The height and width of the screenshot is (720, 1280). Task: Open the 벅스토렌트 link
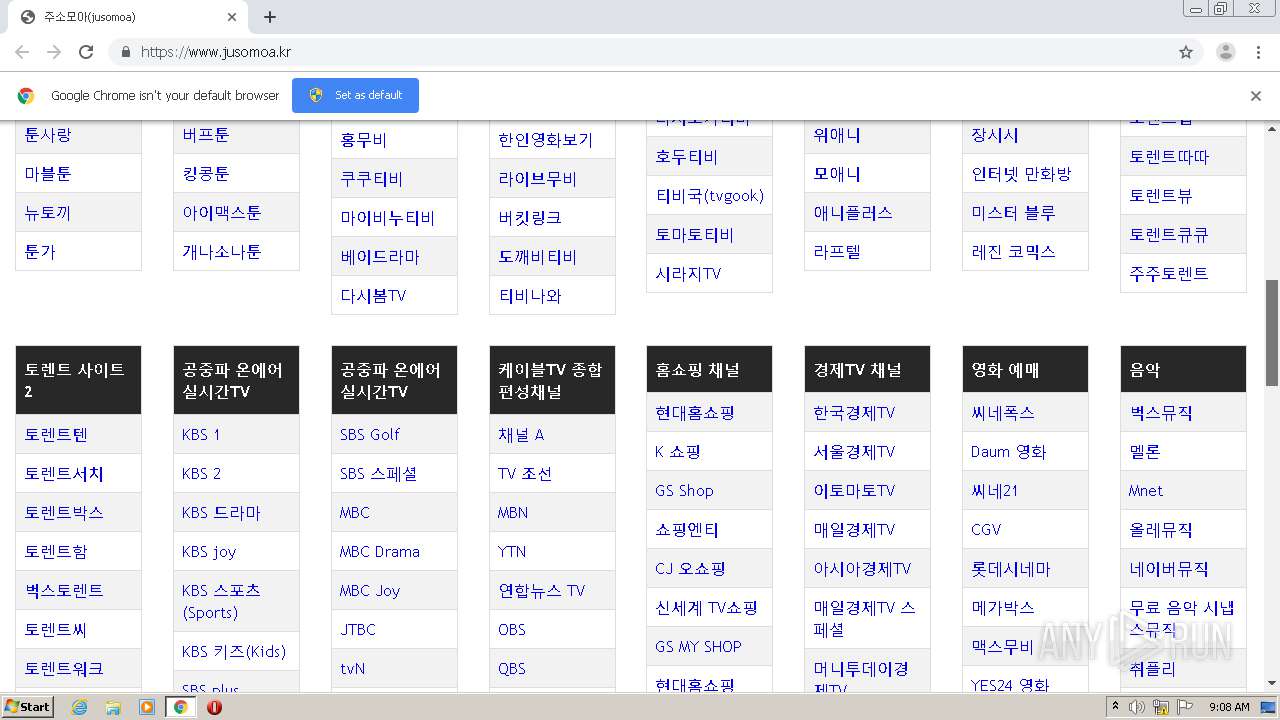[x=64, y=591]
